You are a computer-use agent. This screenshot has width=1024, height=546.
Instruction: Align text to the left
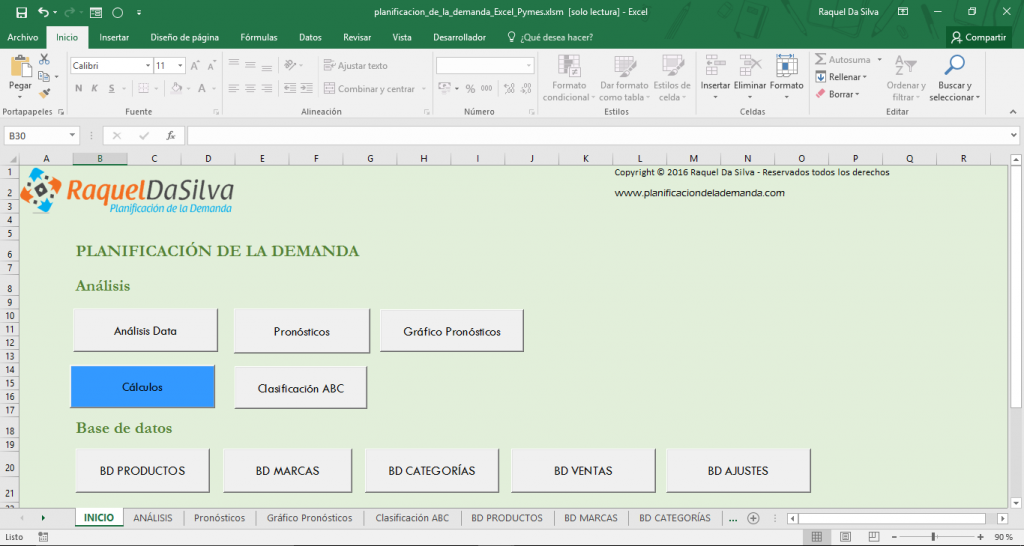233,88
